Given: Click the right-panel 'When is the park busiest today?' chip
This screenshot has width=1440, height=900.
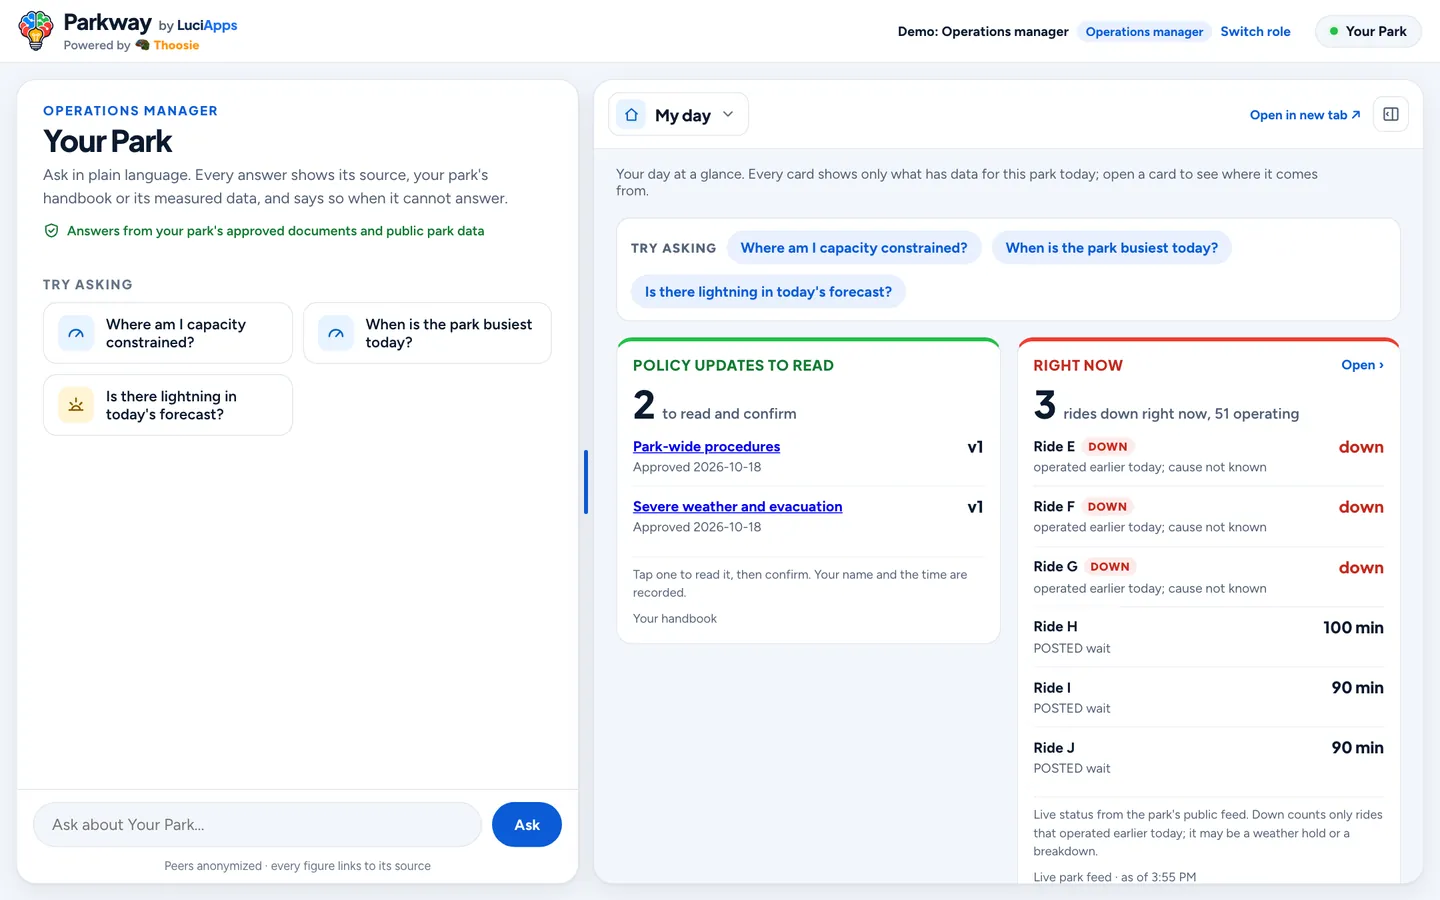Looking at the screenshot, I should (1111, 248).
